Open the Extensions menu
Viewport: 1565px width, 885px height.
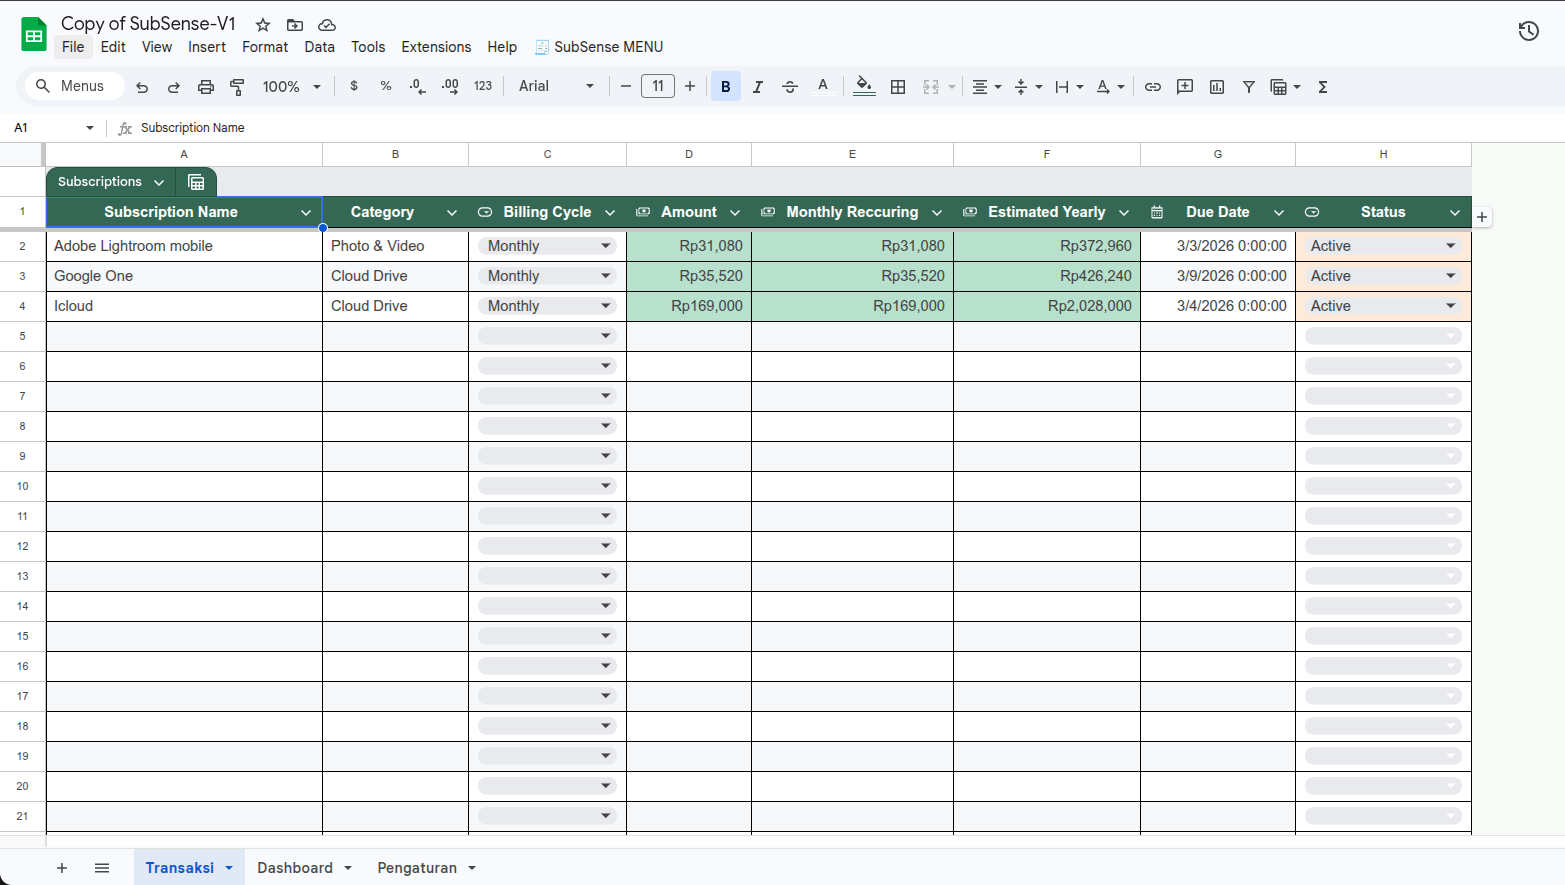[436, 47]
